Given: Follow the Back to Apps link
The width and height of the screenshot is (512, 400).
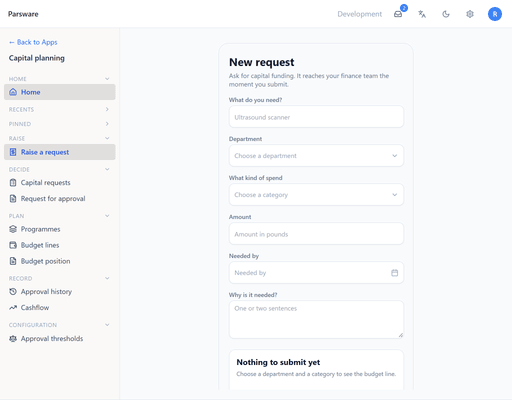Looking at the screenshot, I should [33, 42].
